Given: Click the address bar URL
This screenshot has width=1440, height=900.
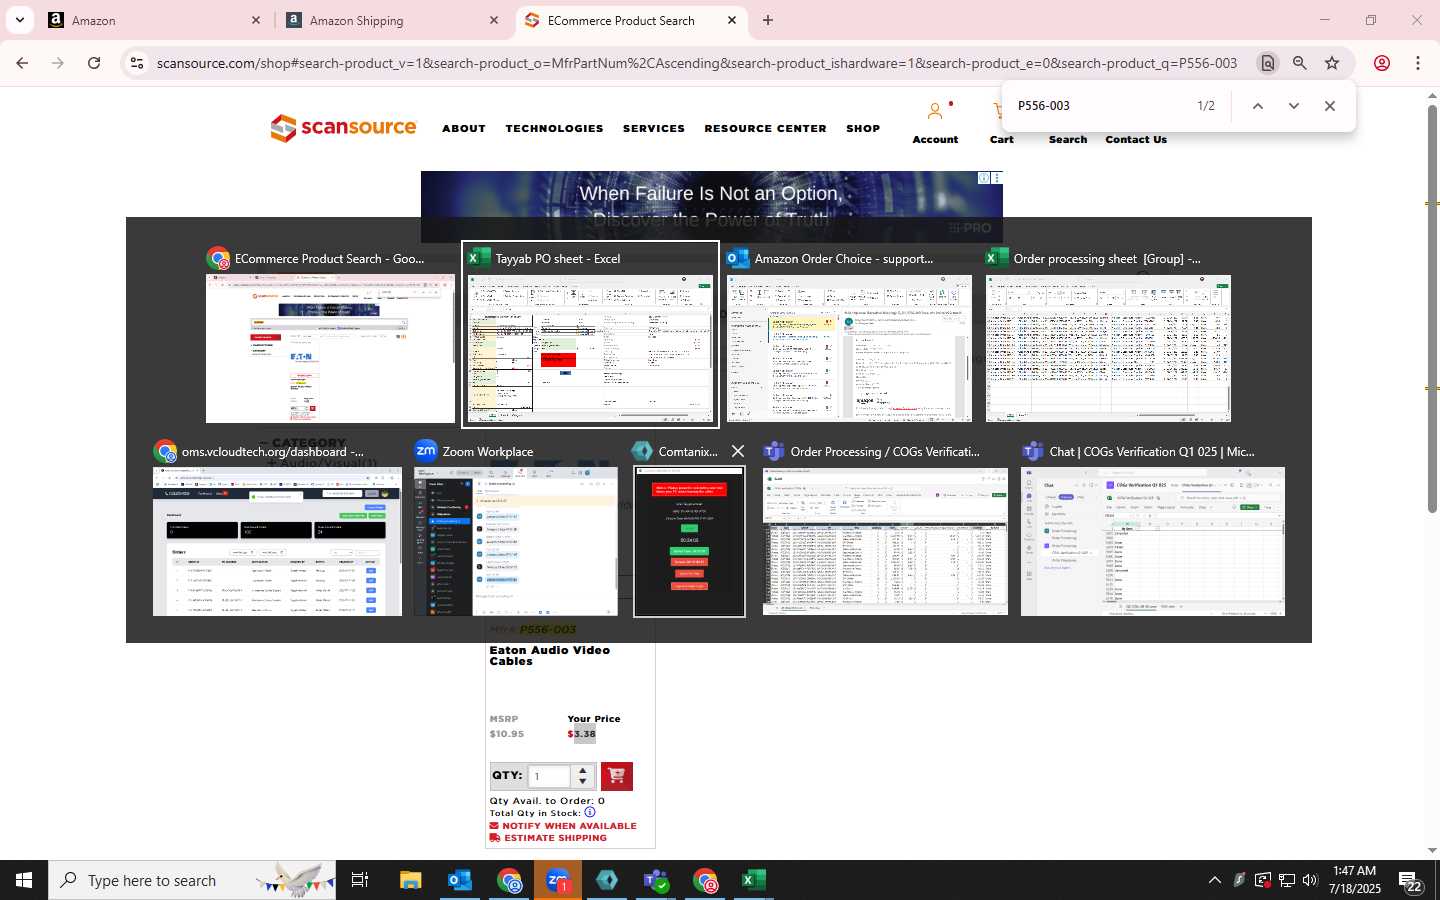Looking at the screenshot, I should (x=697, y=63).
